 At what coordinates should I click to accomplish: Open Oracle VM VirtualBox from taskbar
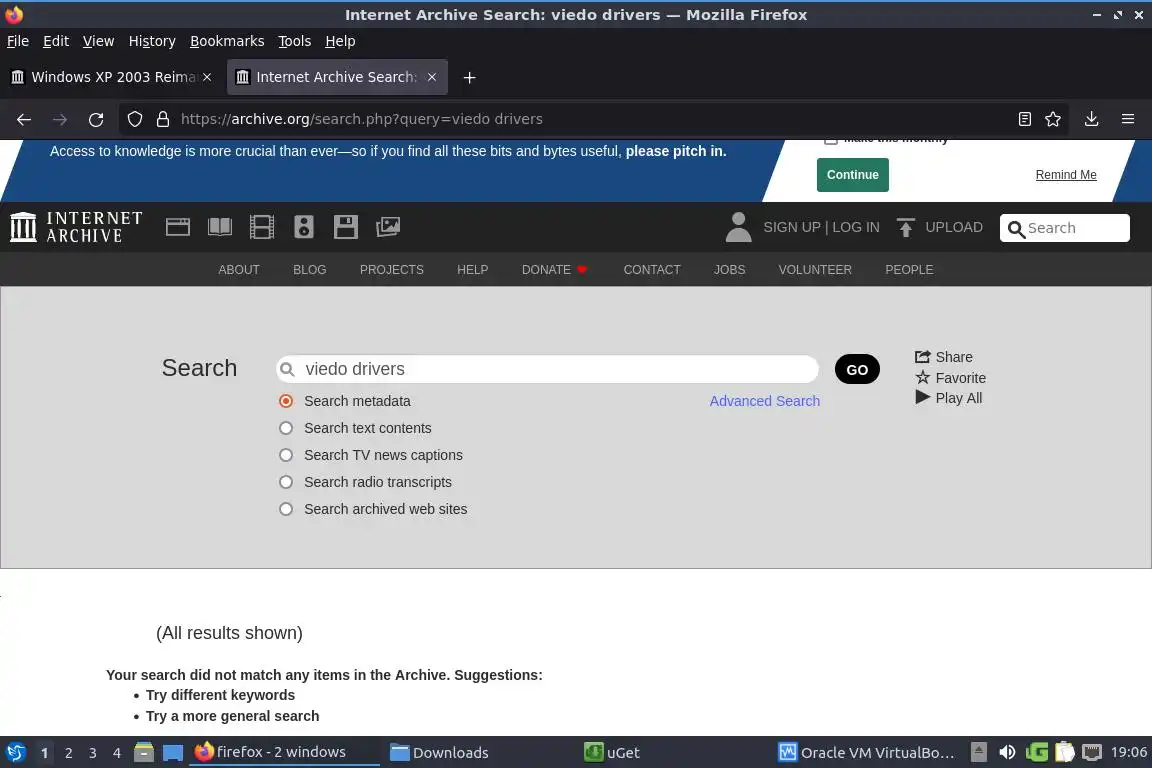(867, 753)
